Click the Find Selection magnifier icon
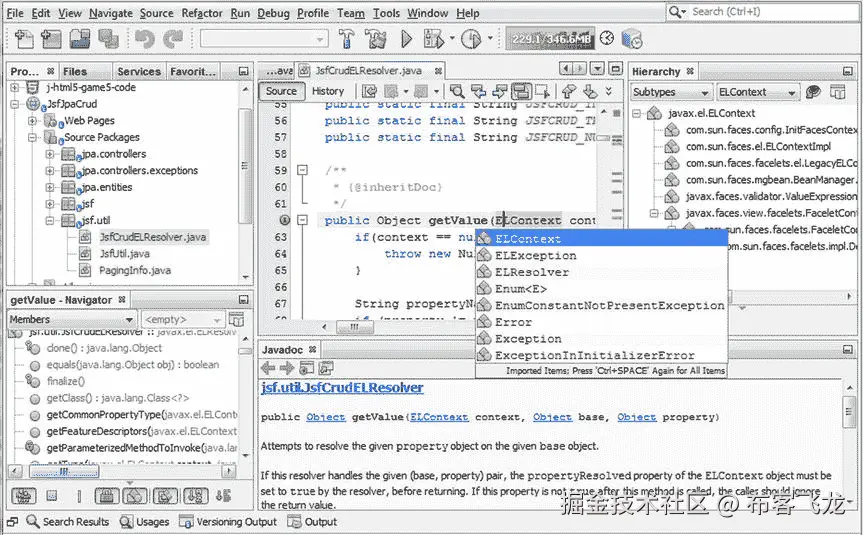Viewport: 863px width, 535px height. point(457,91)
